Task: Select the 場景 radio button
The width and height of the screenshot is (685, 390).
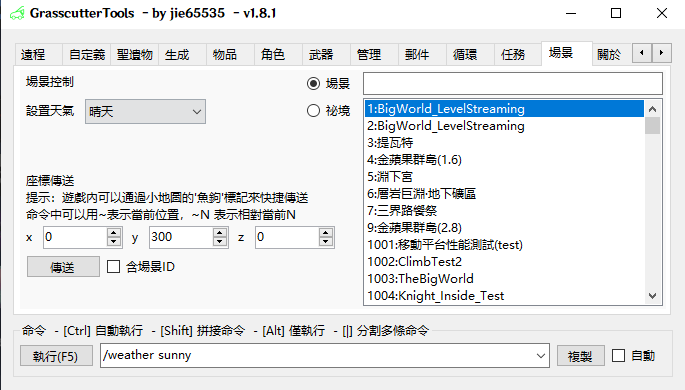Action: [313, 83]
